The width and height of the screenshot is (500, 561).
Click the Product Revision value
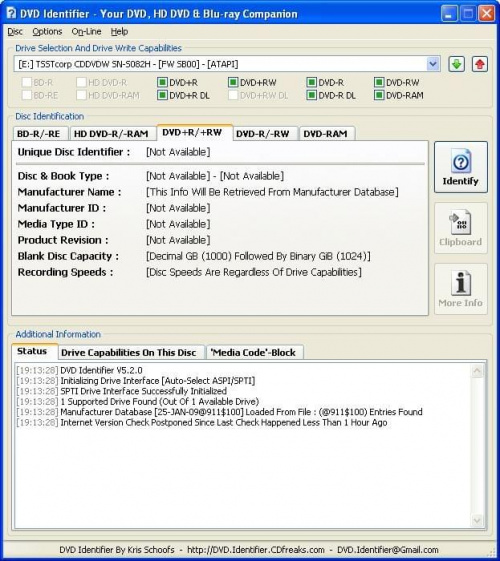[178, 240]
